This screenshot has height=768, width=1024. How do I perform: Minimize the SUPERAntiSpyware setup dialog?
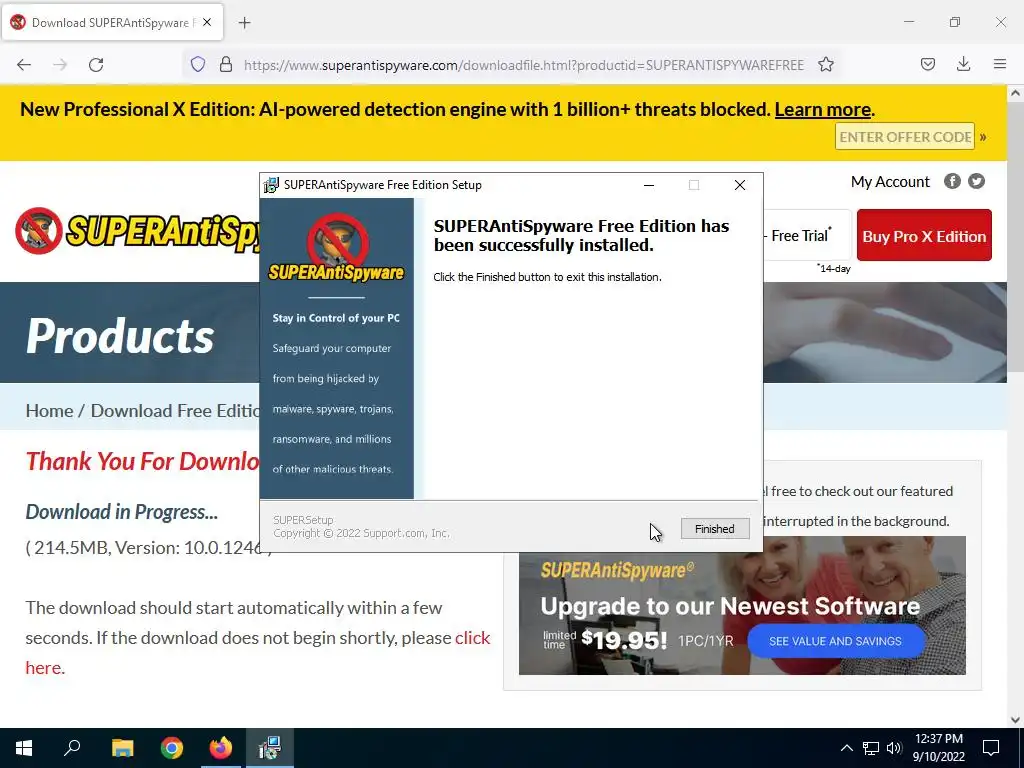(648, 185)
